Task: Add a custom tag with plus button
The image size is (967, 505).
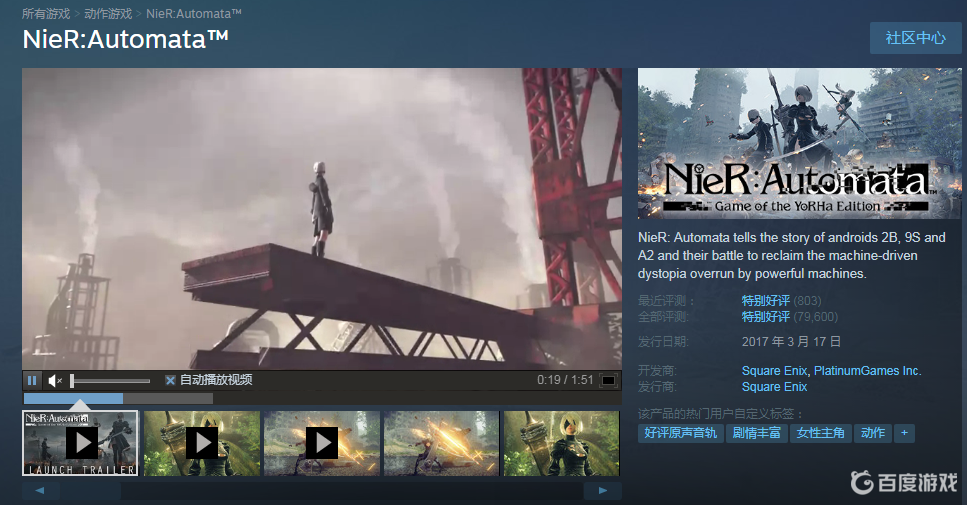Action: (x=904, y=433)
